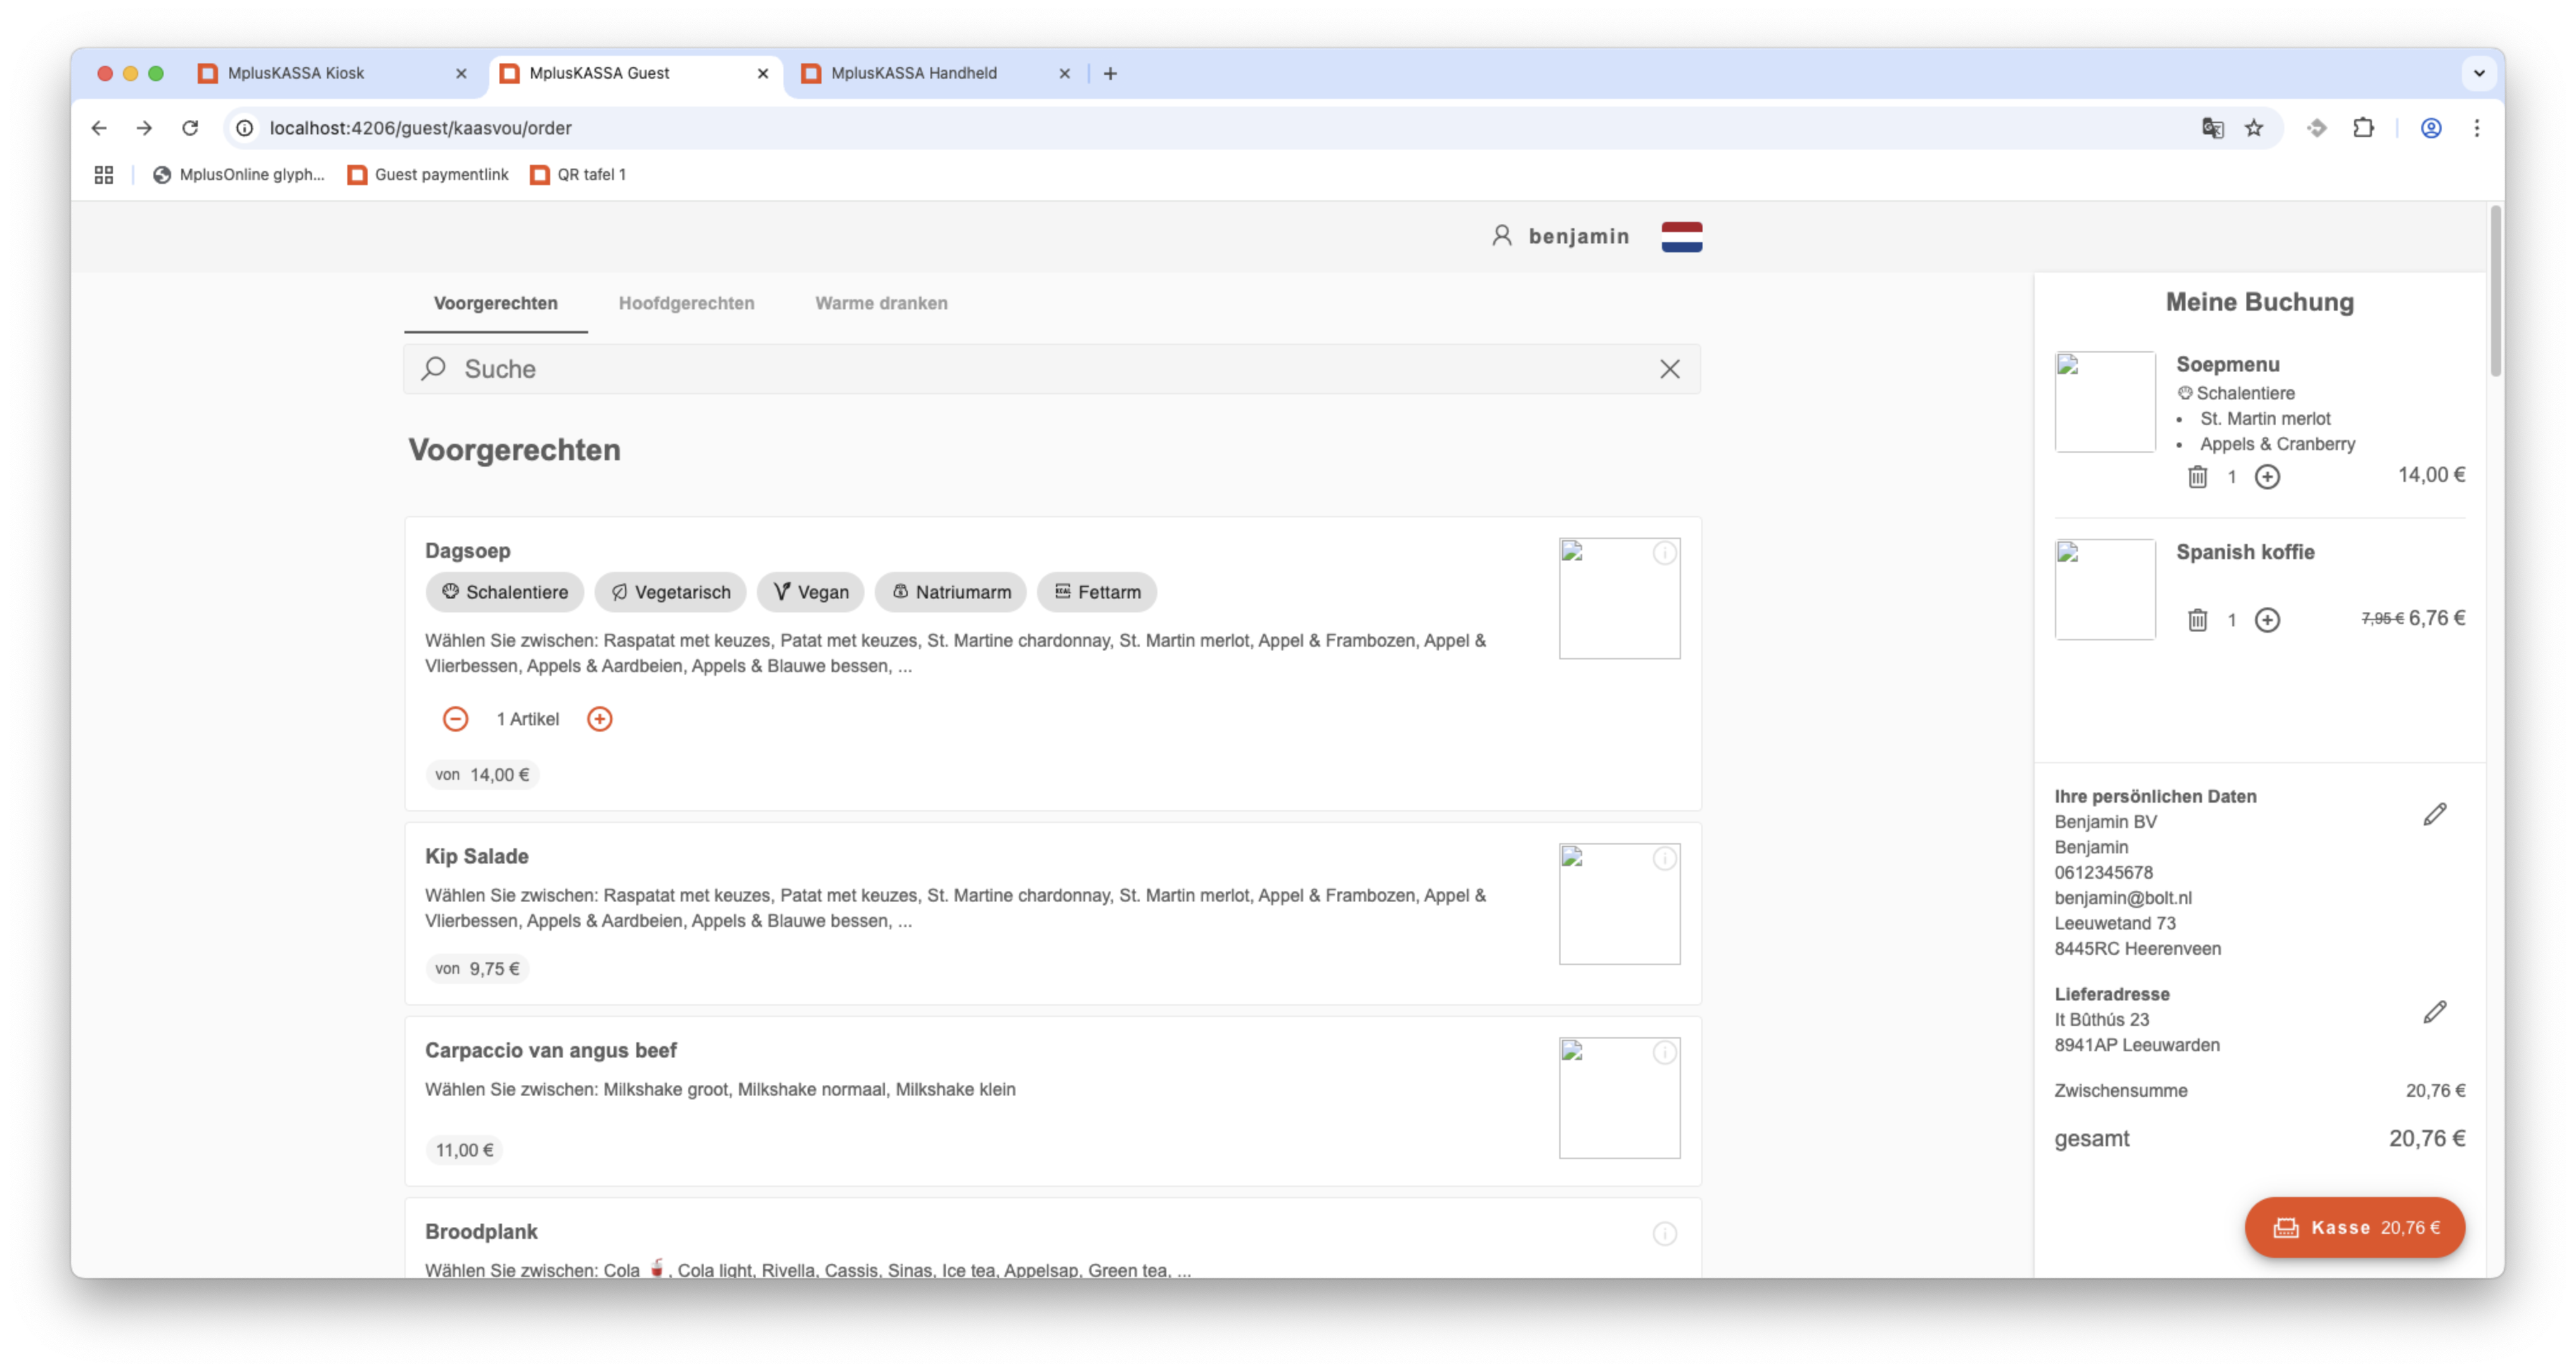Open info icon for Dagsoep
Screen dimensions: 2576x1372
(1664, 553)
